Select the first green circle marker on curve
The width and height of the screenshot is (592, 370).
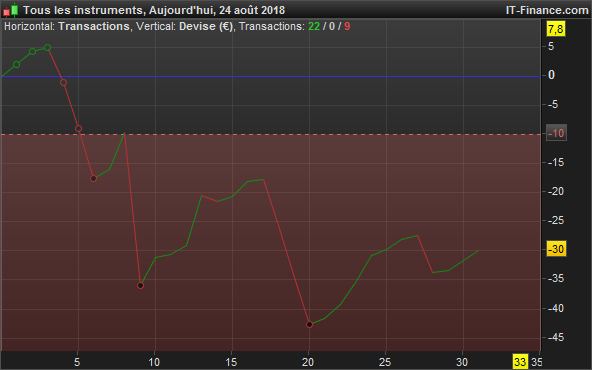pyautogui.click(x=17, y=65)
